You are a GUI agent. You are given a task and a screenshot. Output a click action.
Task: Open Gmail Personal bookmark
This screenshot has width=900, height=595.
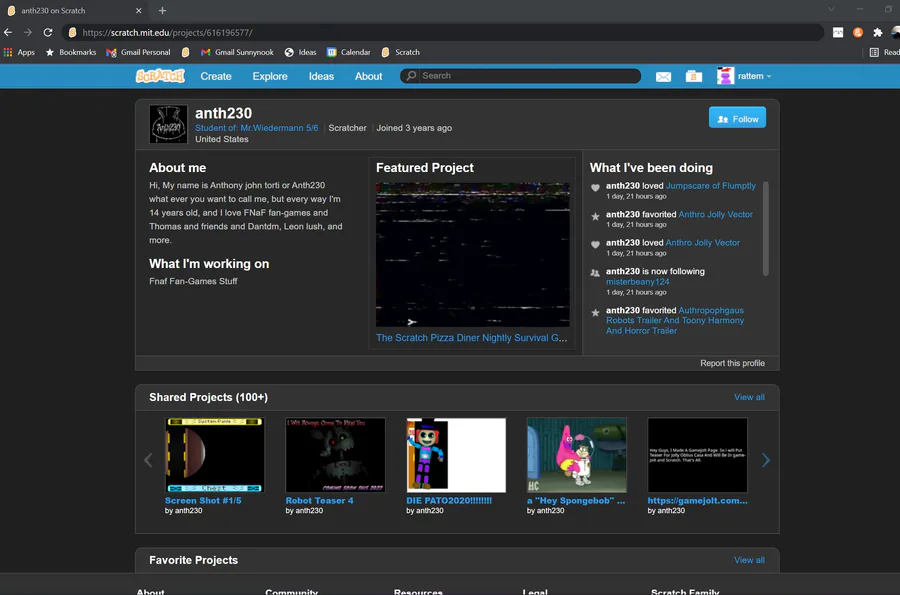click(138, 52)
